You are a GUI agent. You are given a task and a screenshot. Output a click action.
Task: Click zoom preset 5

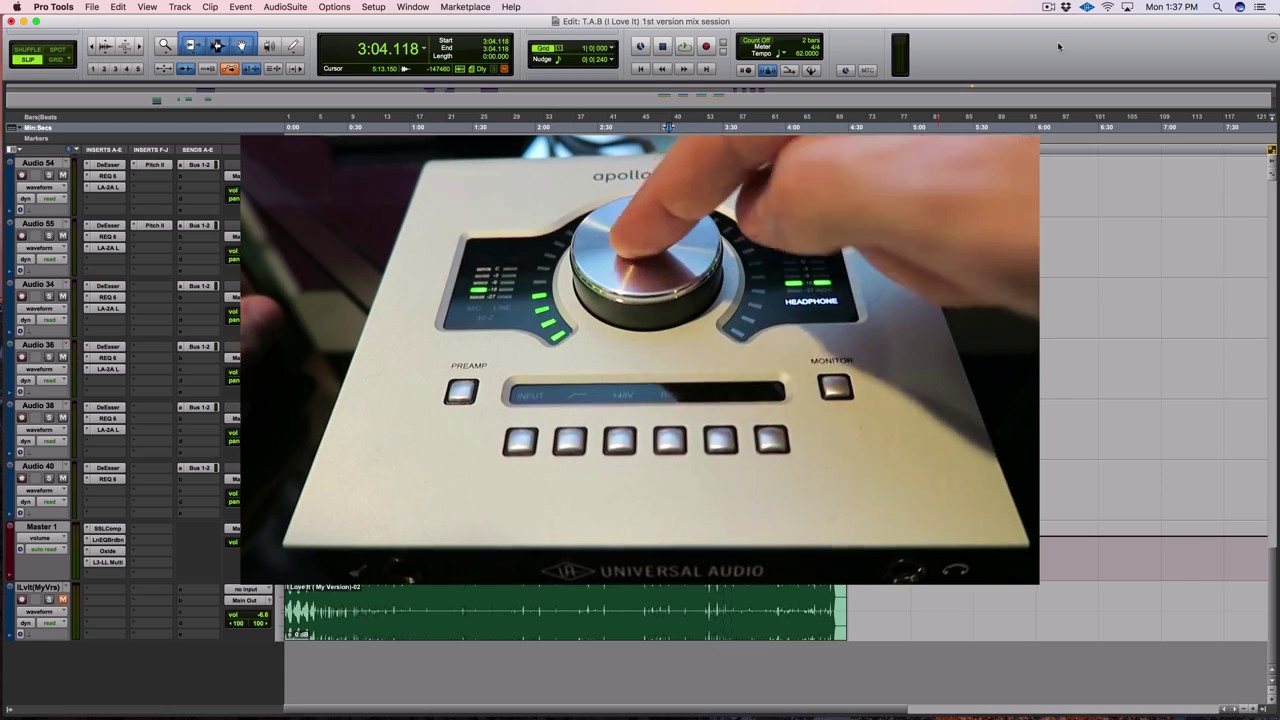coord(138,69)
